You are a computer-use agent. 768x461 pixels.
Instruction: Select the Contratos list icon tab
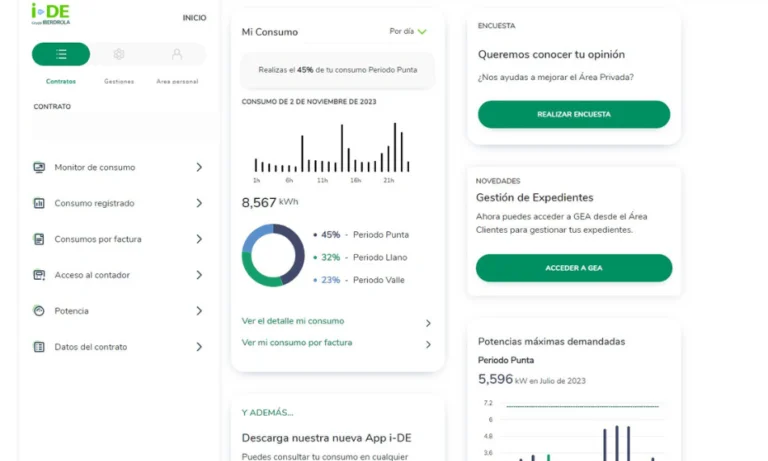[x=61, y=54]
